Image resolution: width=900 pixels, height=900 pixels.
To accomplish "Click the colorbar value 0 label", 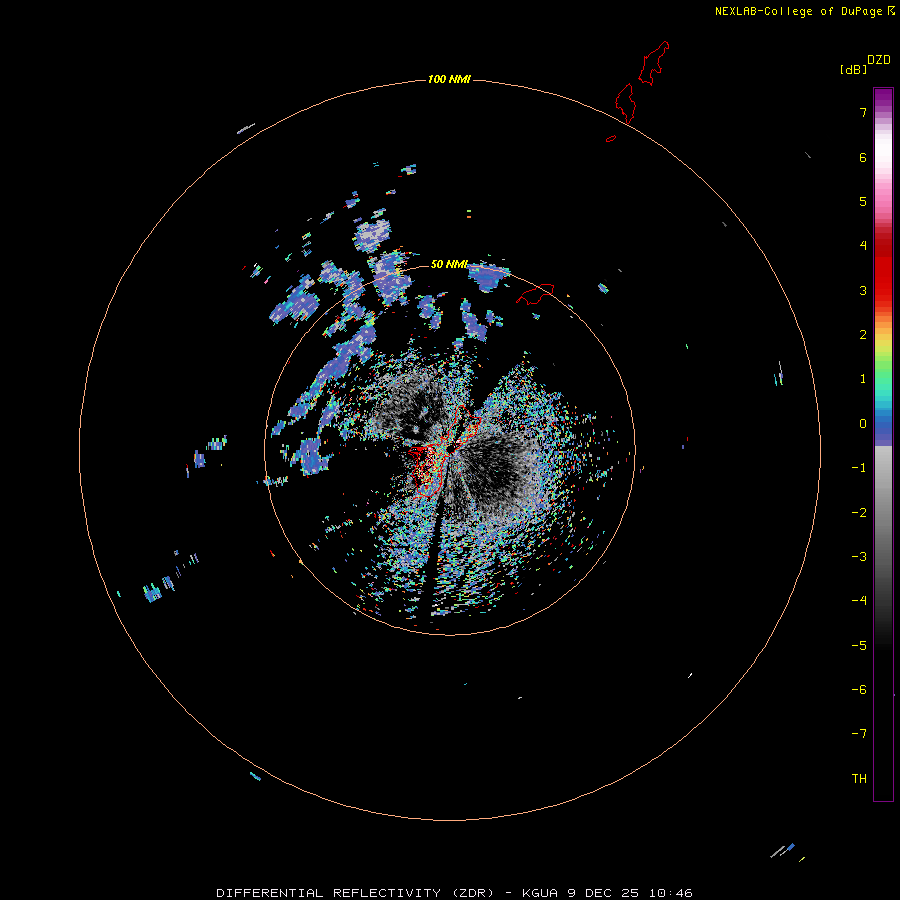I will (863, 424).
